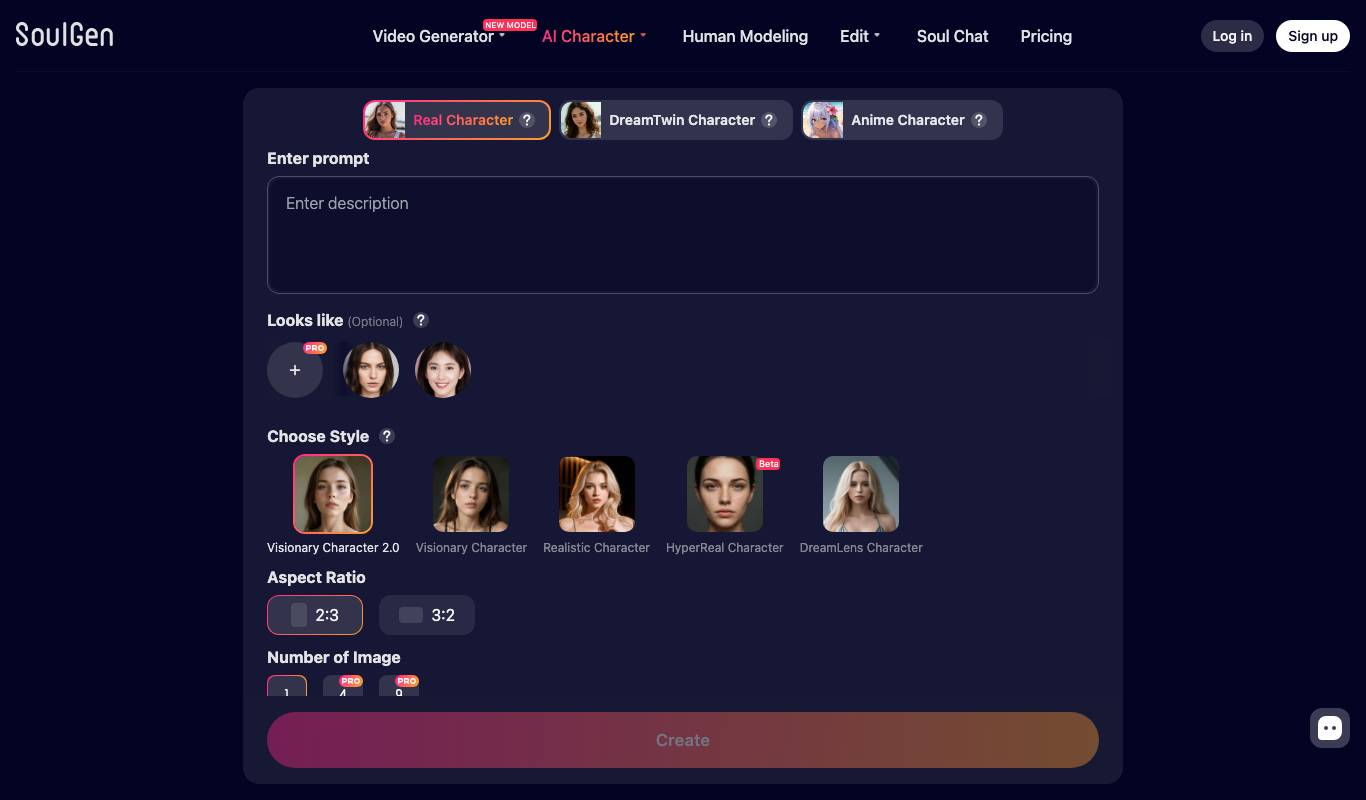
Task: Focus the Enter description prompt field
Action: (x=683, y=235)
